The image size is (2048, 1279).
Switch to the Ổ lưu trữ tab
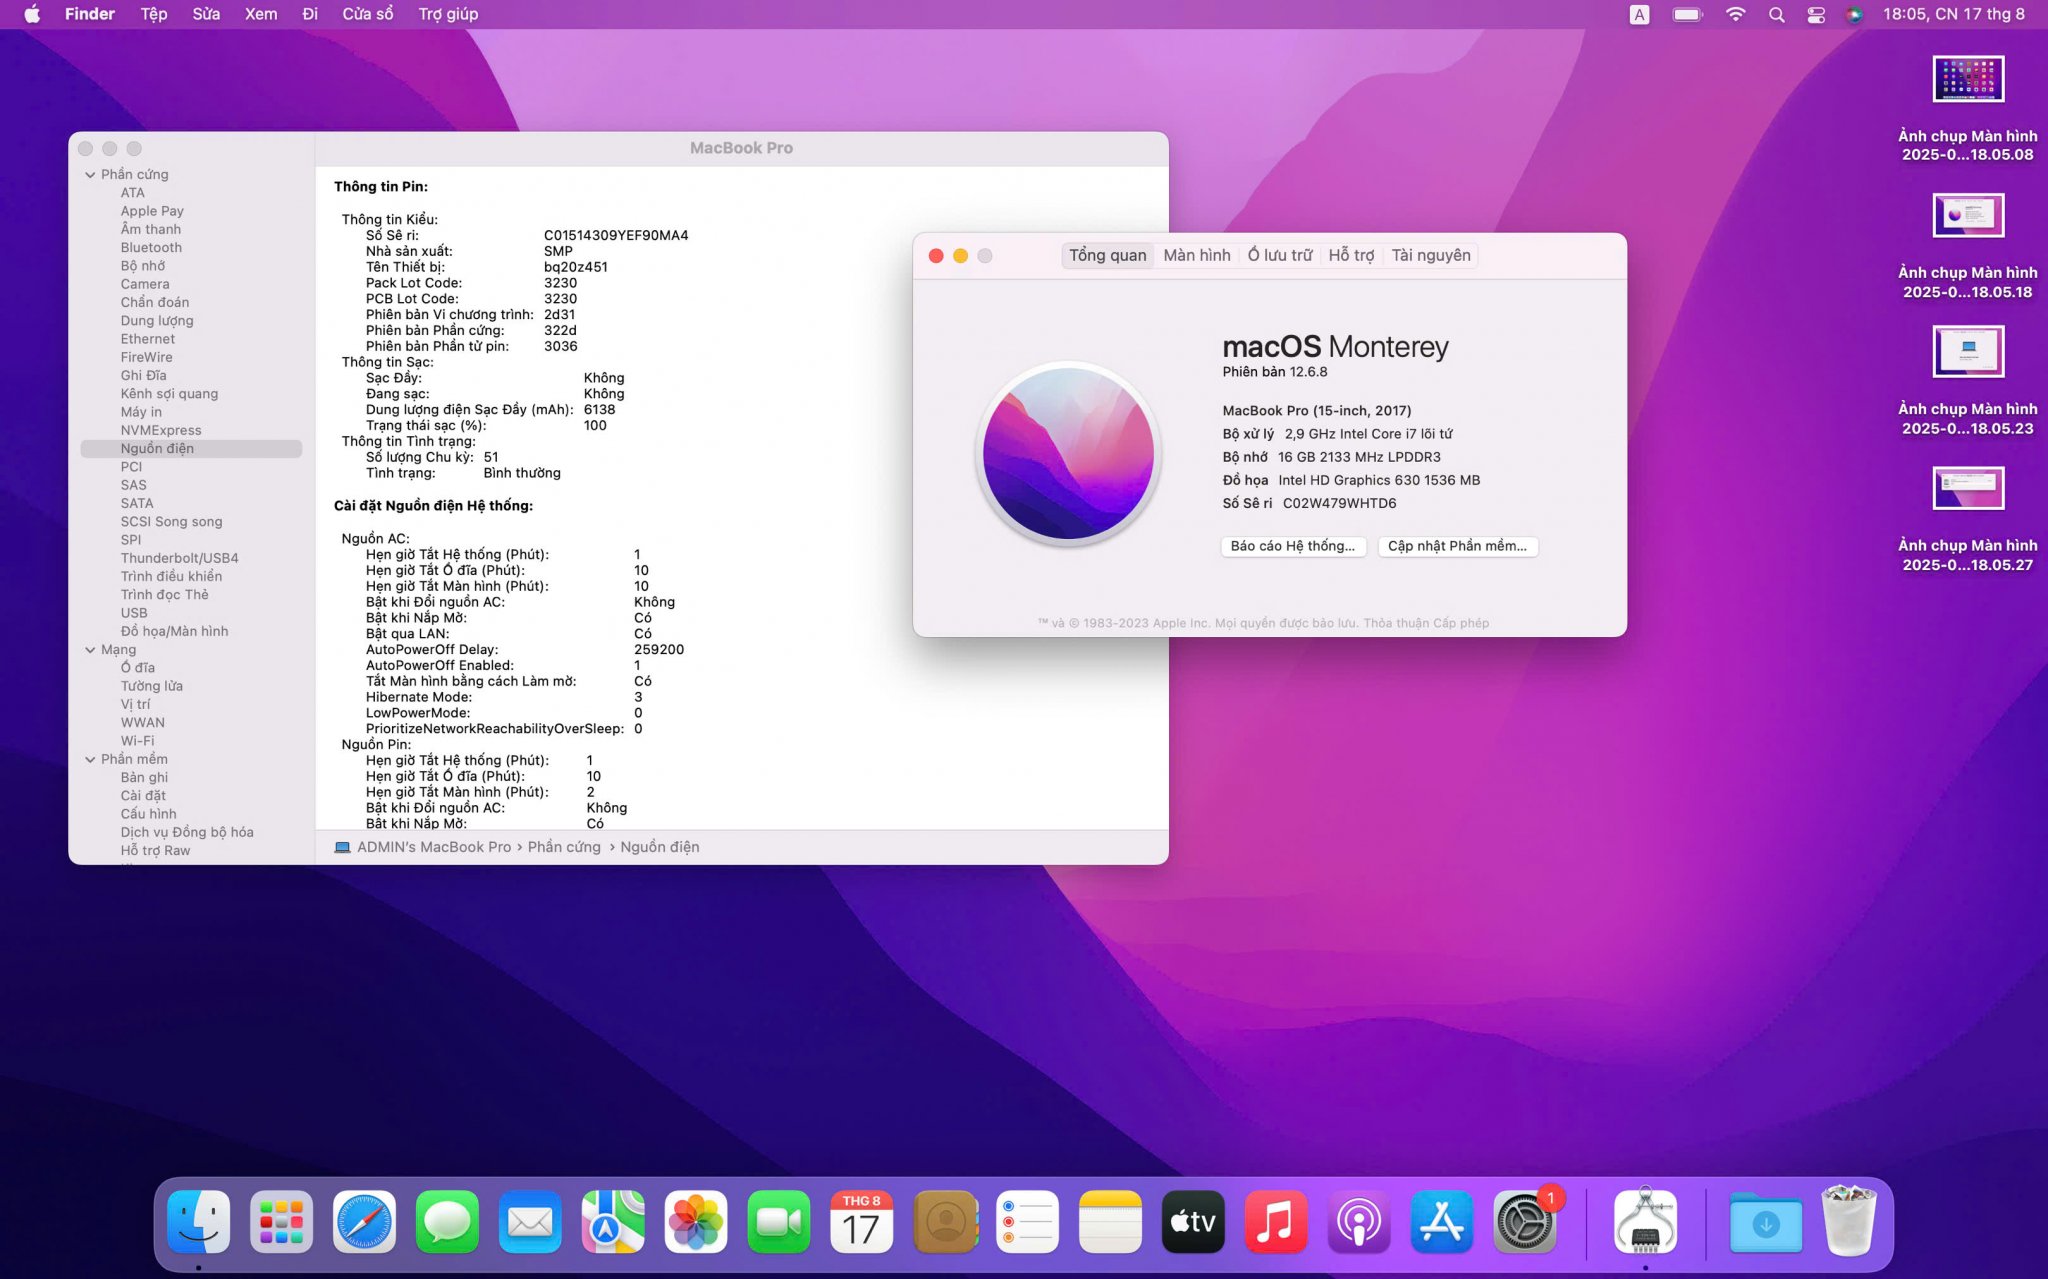1279,255
